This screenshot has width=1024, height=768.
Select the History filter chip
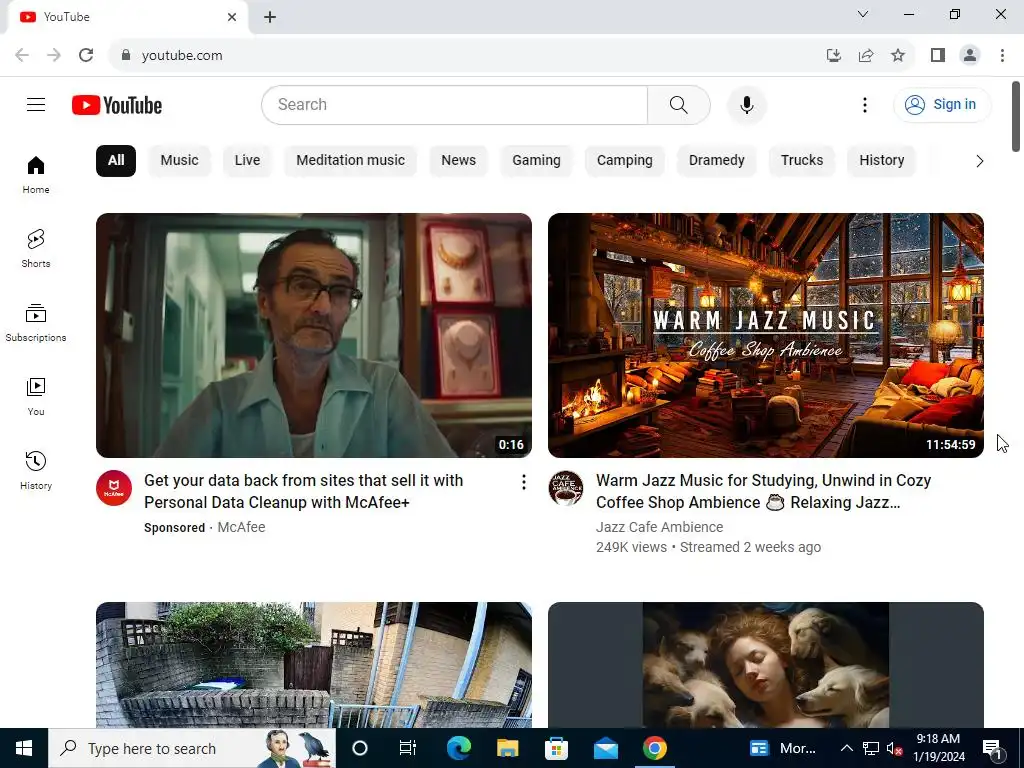[x=882, y=161]
